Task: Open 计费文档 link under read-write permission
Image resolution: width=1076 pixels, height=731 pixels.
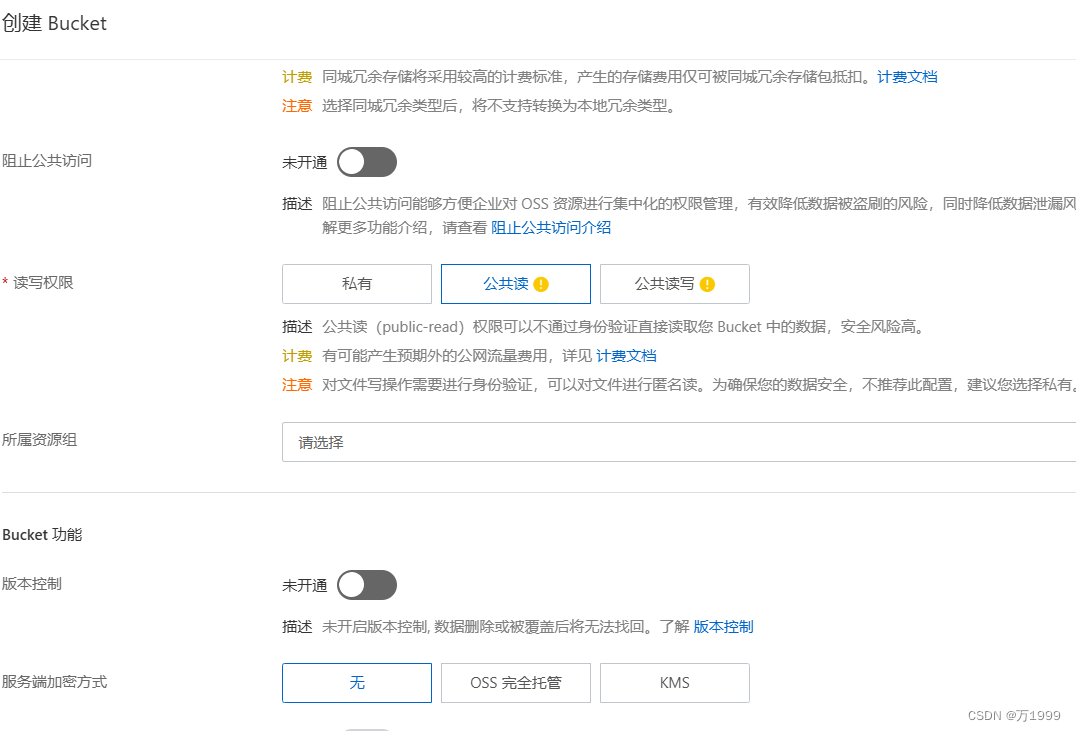Action: 627,356
